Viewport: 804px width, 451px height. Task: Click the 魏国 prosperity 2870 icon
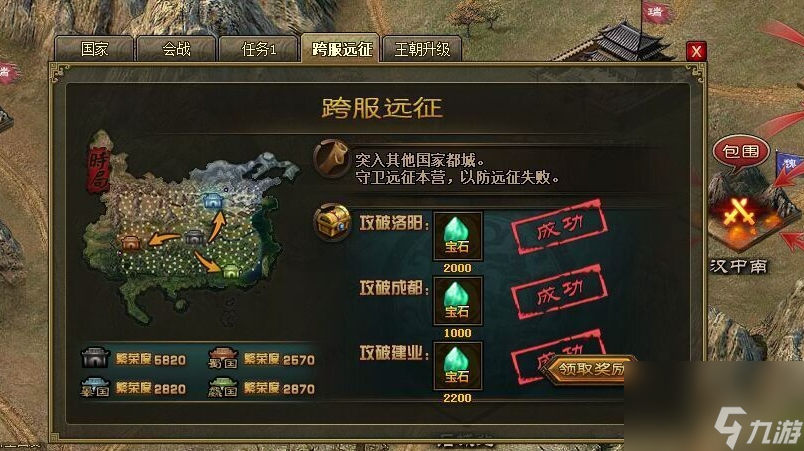[x=223, y=388]
